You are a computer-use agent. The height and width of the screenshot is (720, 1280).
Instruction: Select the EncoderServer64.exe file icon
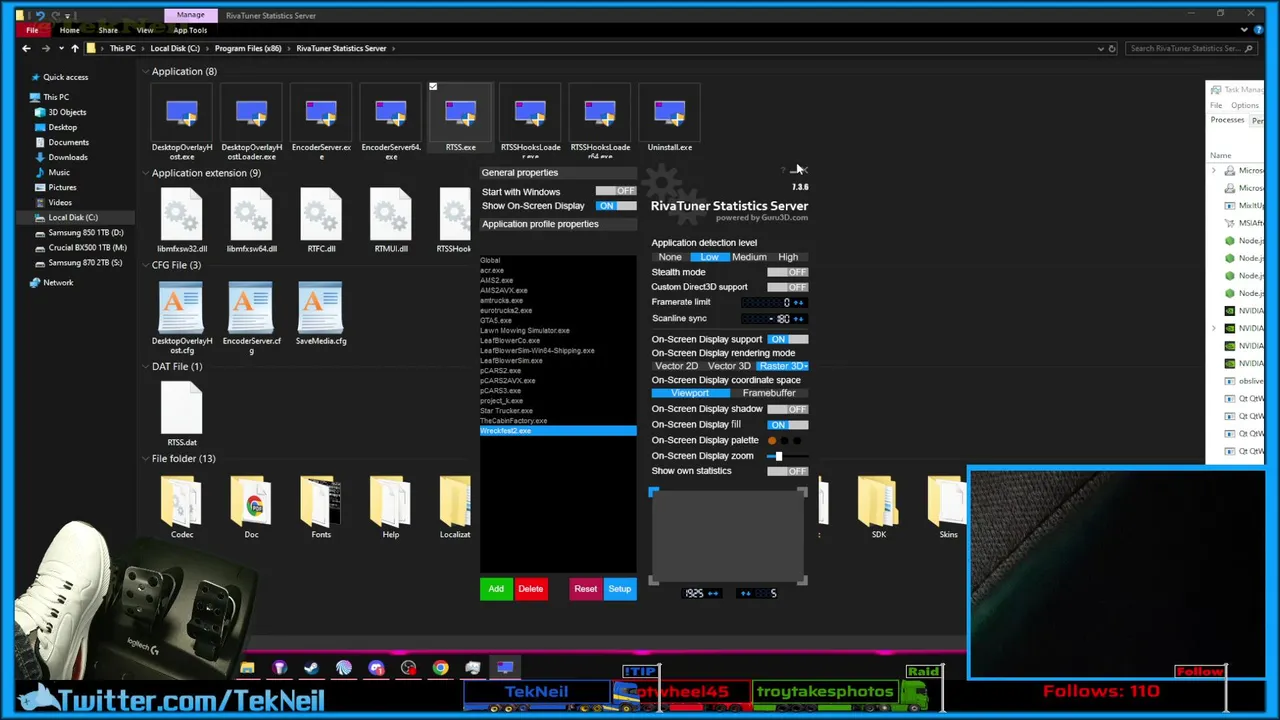pyautogui.click(x=391, y=115)
